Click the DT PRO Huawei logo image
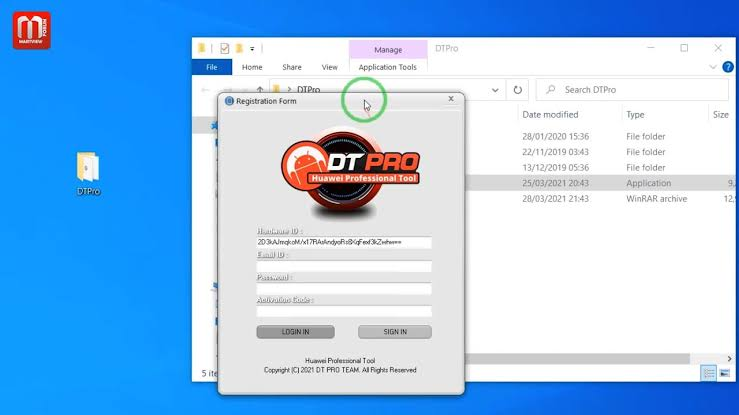Image resolution: width=739 pixels, height=415 pixels. pyautogui.click(x=349, y=174)
